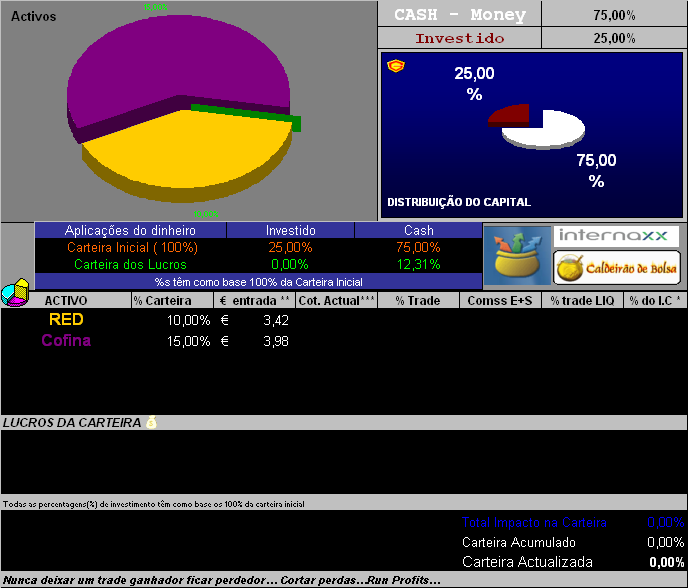Click Cofina's 15,00% carteira value
This screenshot has height=588, width=688.
[189, 341]
